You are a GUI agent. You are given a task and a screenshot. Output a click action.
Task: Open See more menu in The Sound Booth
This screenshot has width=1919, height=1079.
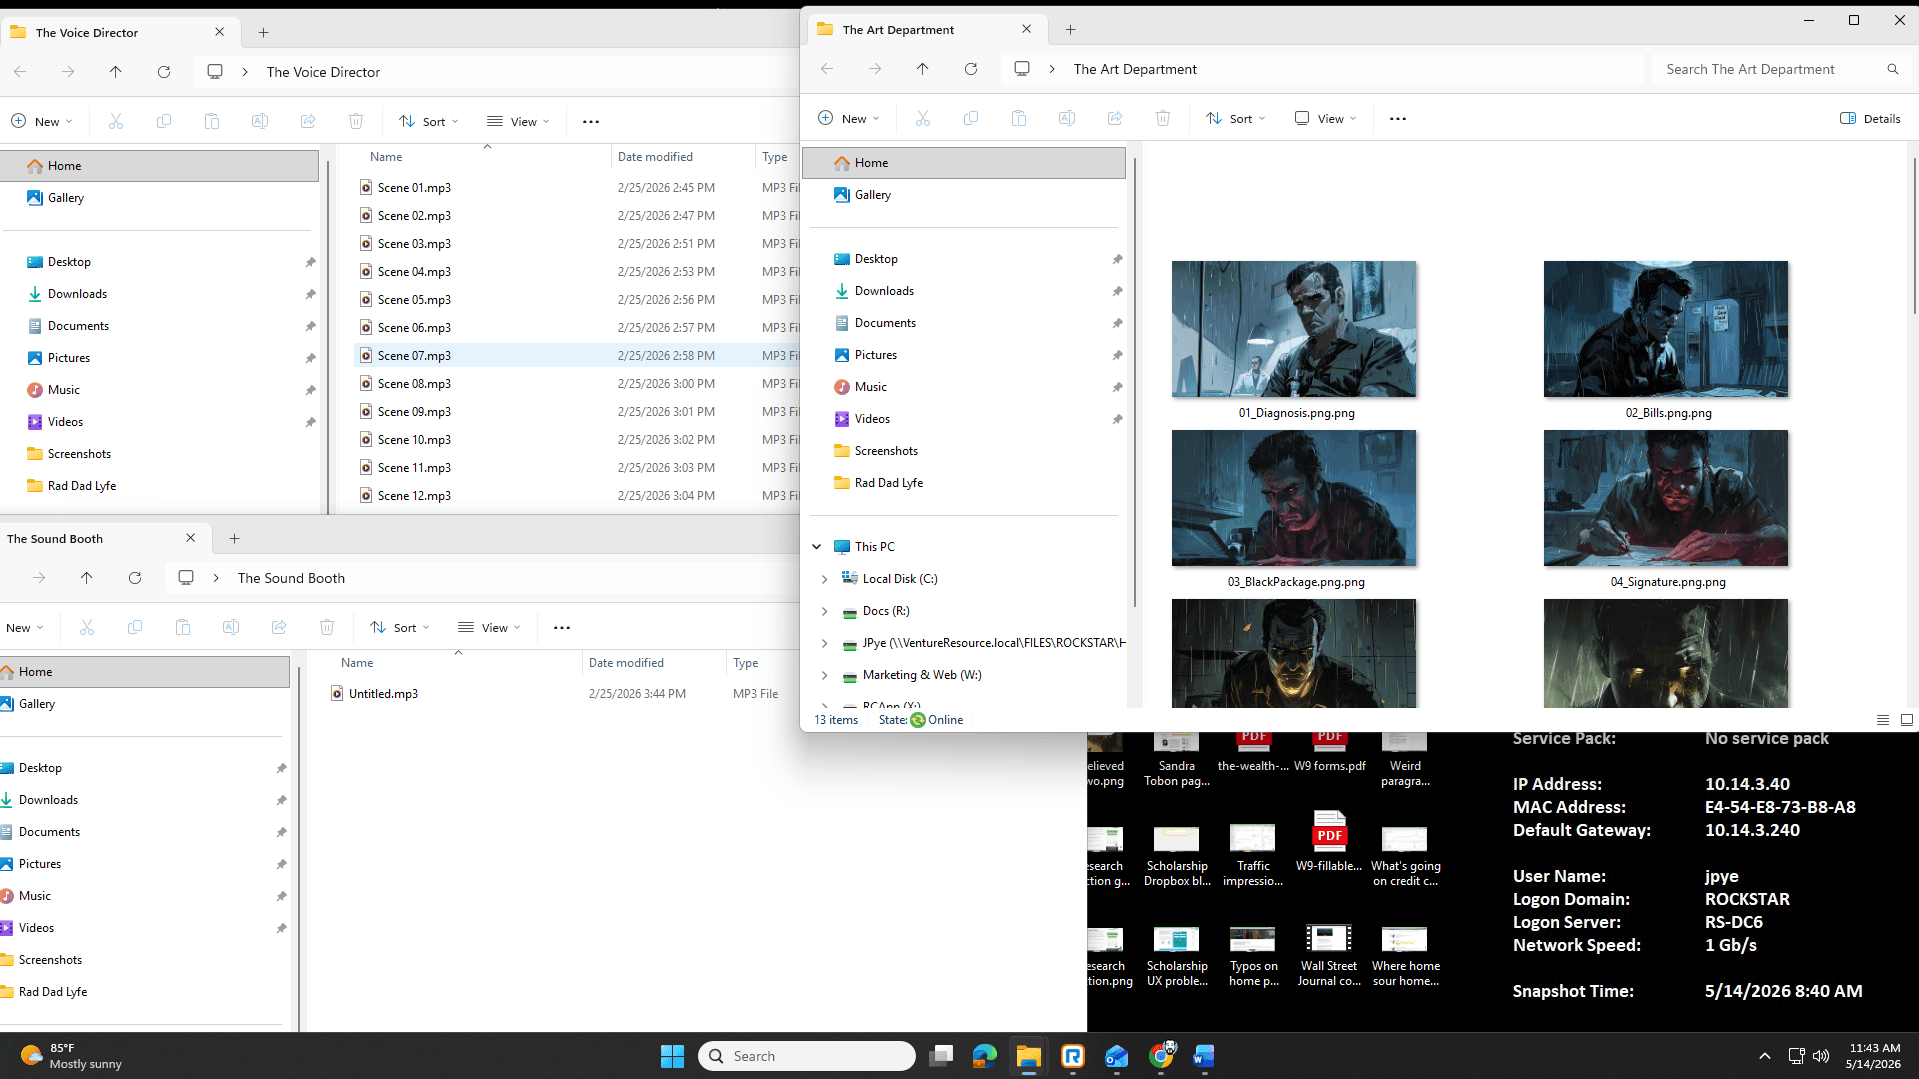click(x=561, y=627)
